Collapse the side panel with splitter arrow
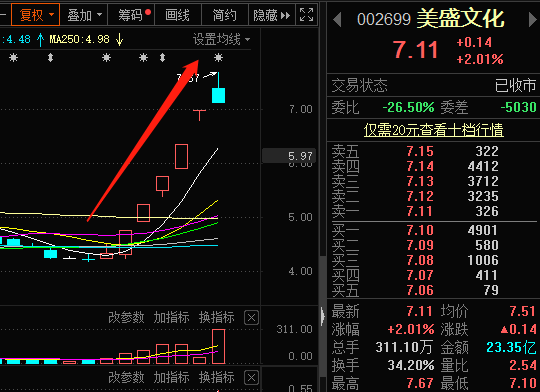This screenshot has height=392, width=540. point(322,316)
